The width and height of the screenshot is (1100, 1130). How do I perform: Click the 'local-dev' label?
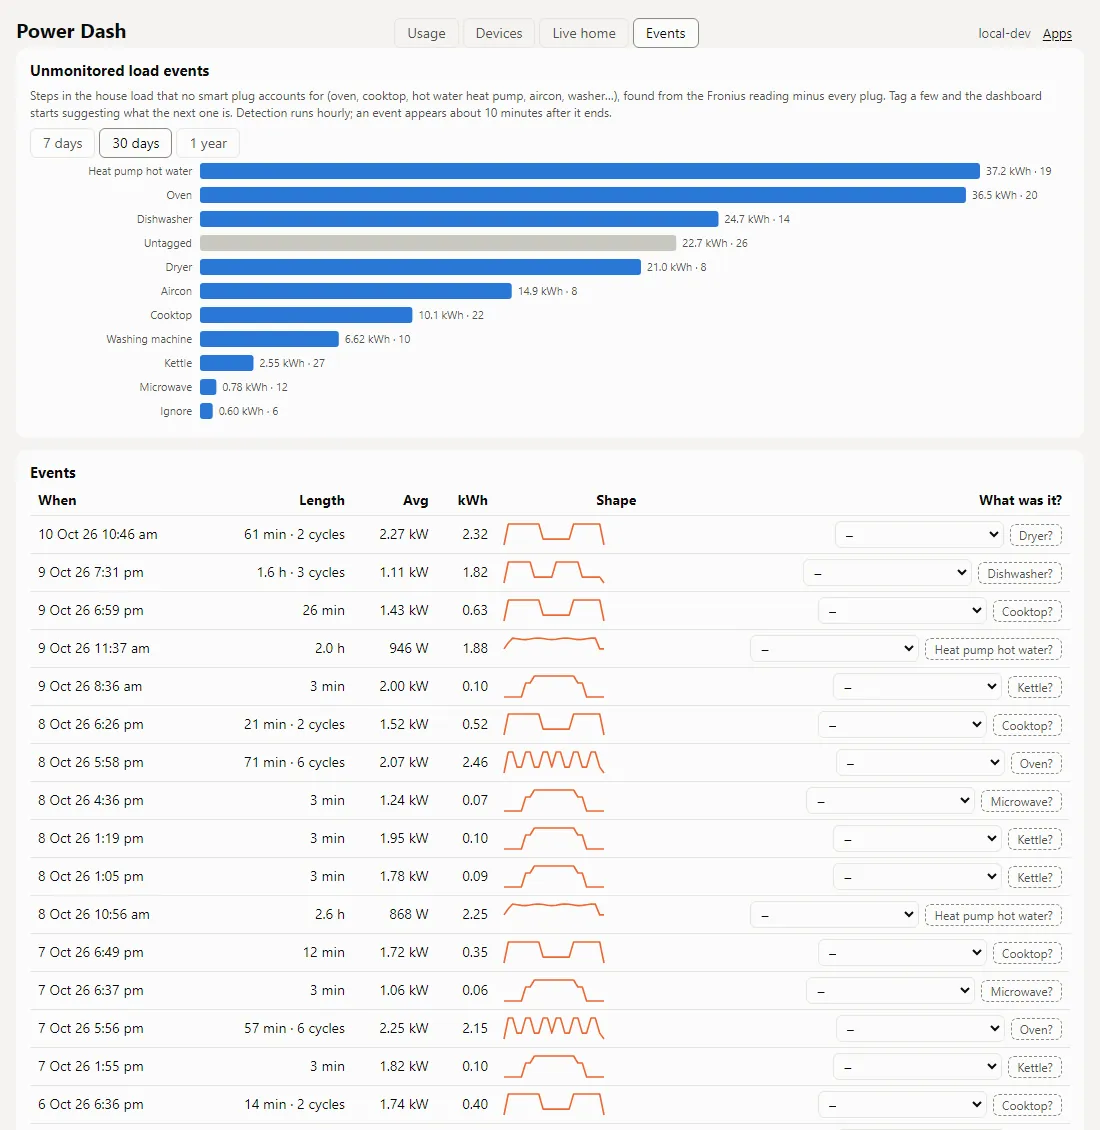point(1004,34)
